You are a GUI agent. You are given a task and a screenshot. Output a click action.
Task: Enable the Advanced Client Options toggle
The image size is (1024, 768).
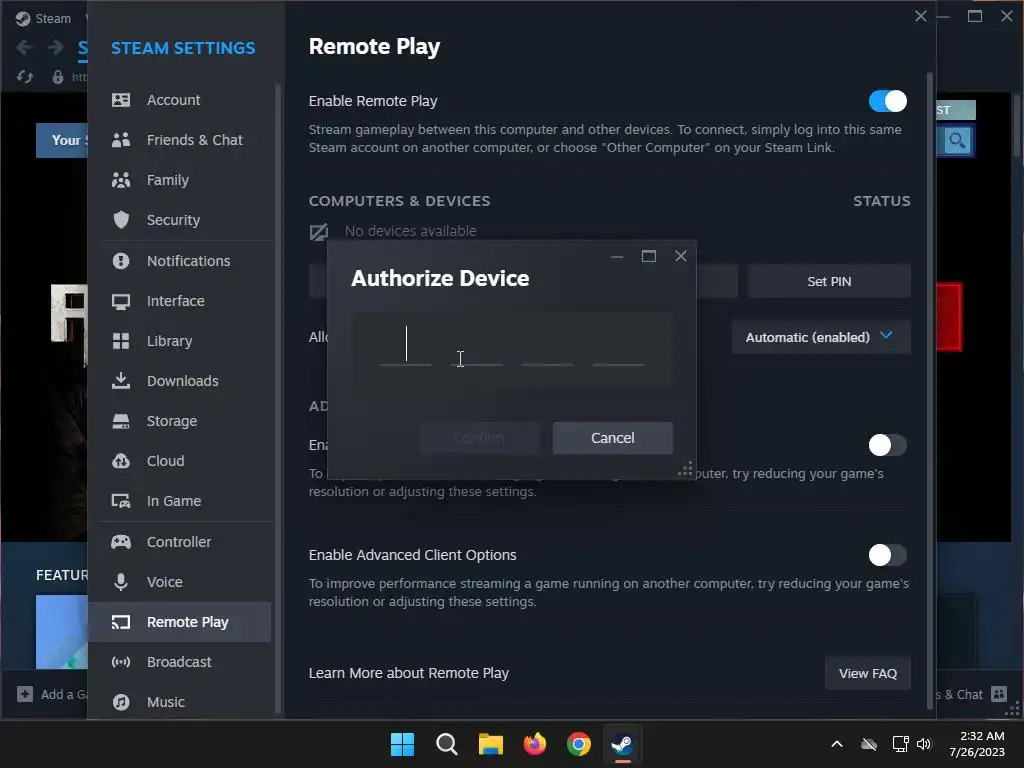click(x=888, y=555)
